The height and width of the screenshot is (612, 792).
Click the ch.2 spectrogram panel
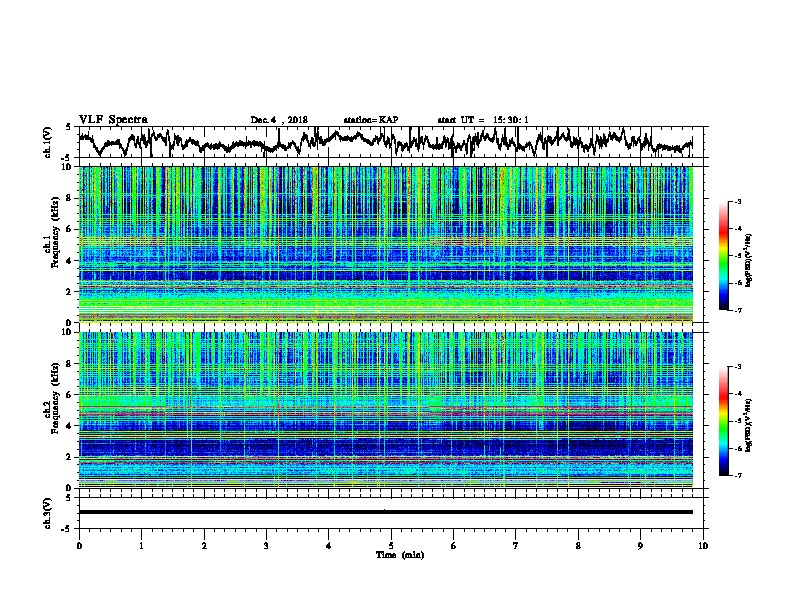[x=385, y=410]
